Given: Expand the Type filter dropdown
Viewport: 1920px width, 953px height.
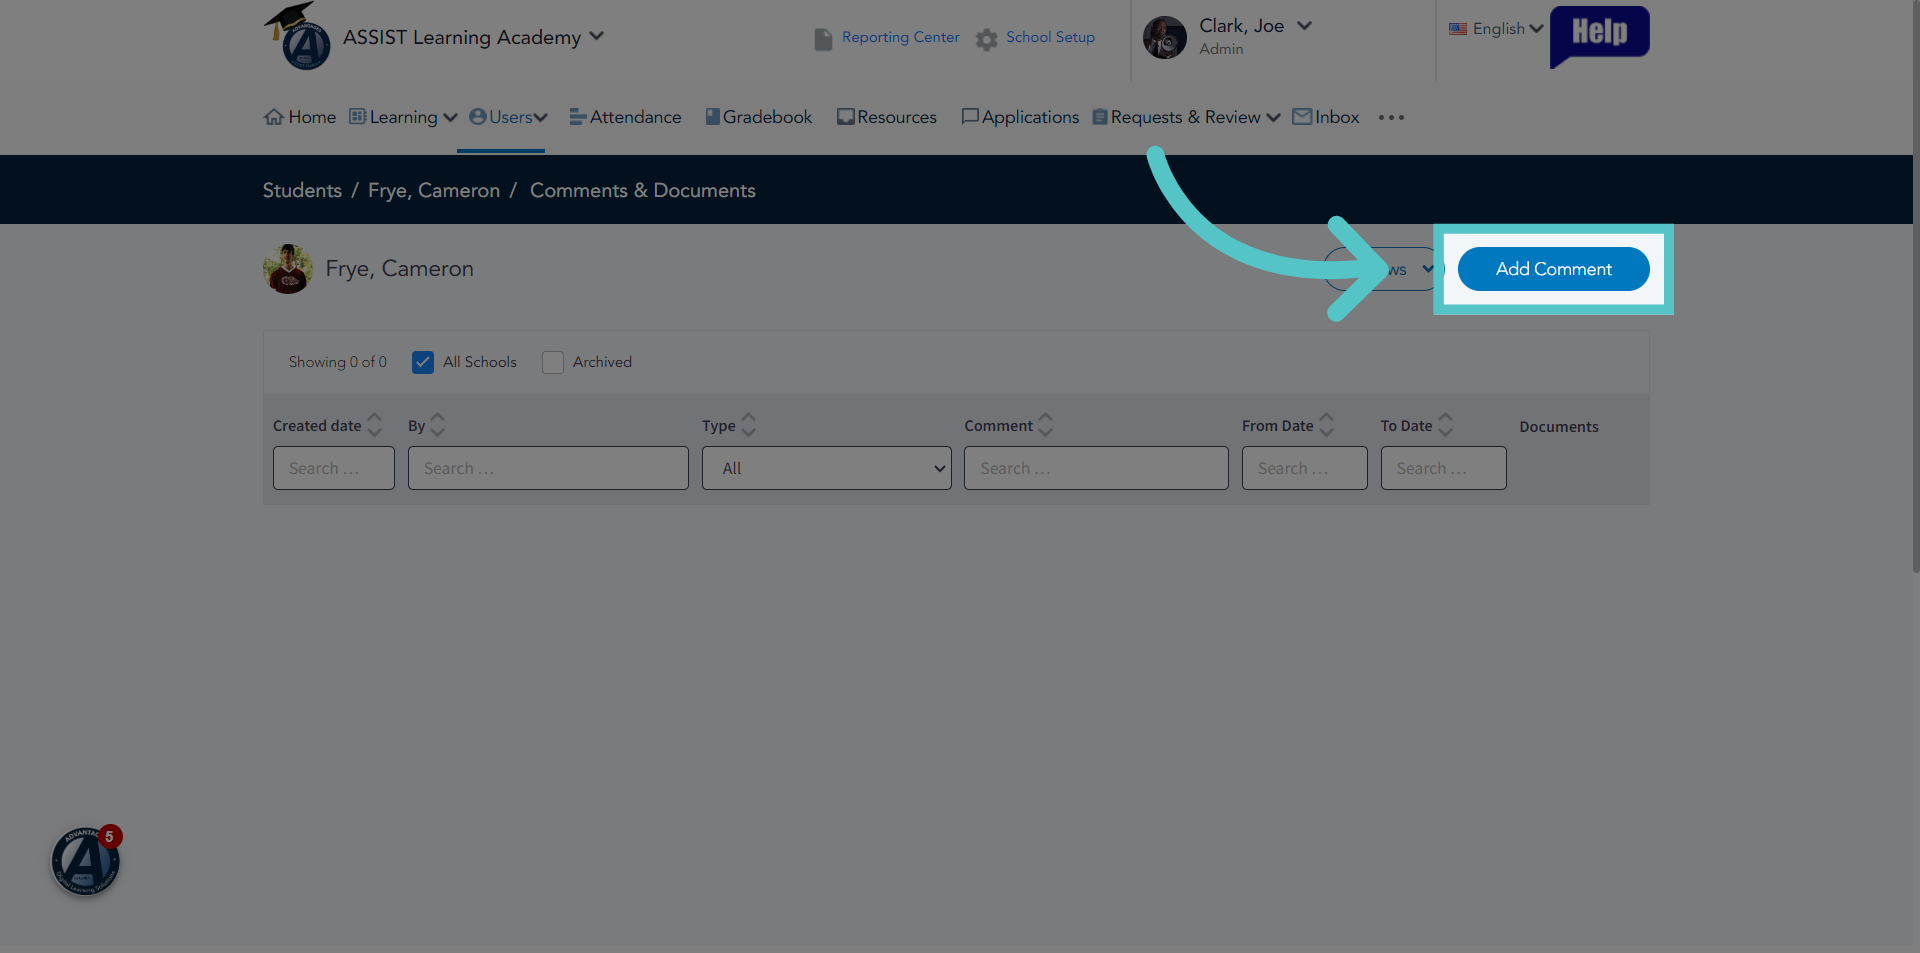Looking at the screenshot, I should coord(826,468).
